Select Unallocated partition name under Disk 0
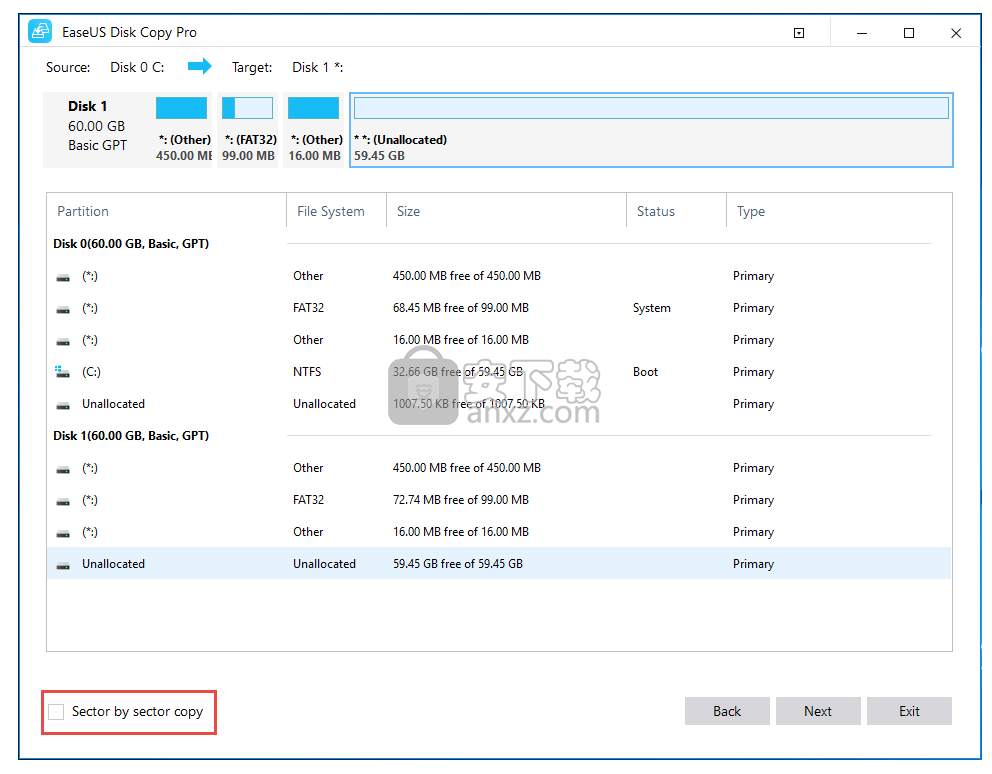 click(113, 404)
